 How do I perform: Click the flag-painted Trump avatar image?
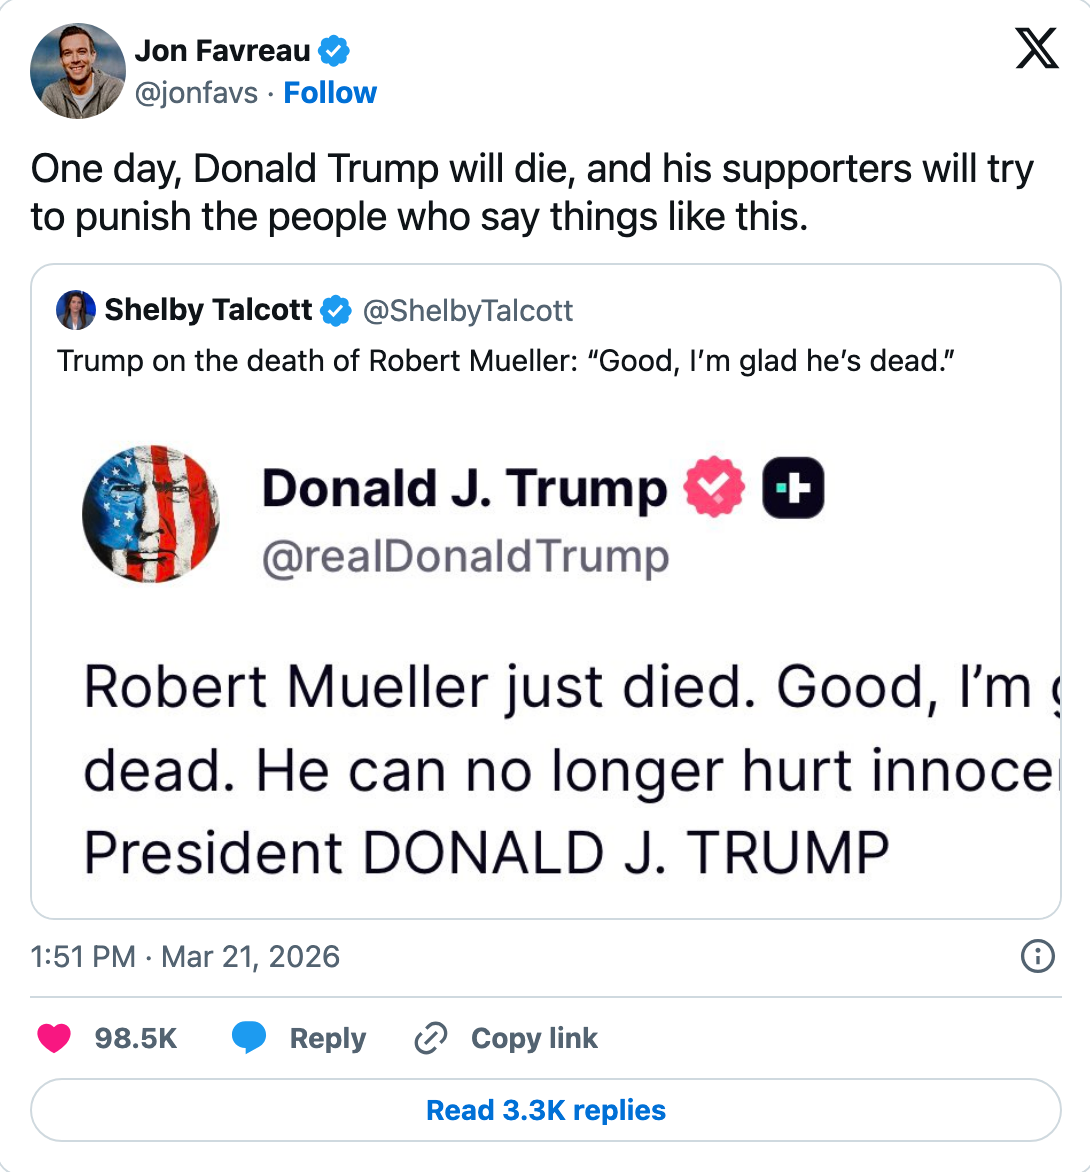[x=151, y=514]
